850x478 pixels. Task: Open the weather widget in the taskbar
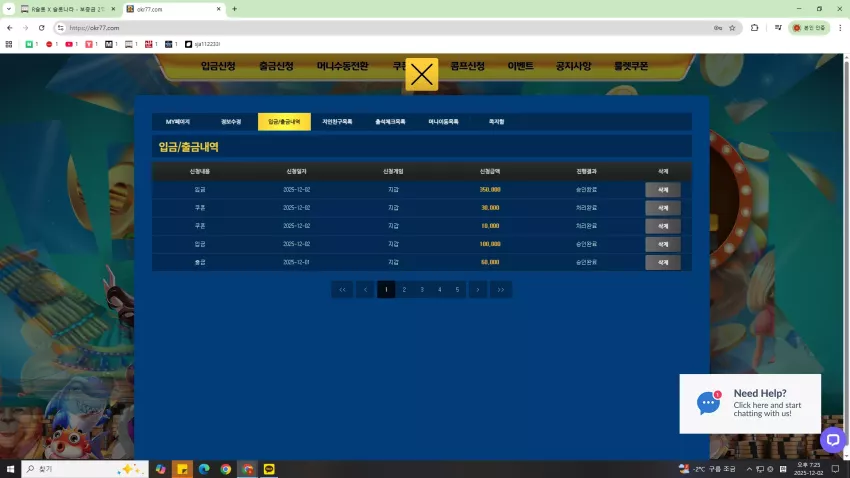click(707, 469)
